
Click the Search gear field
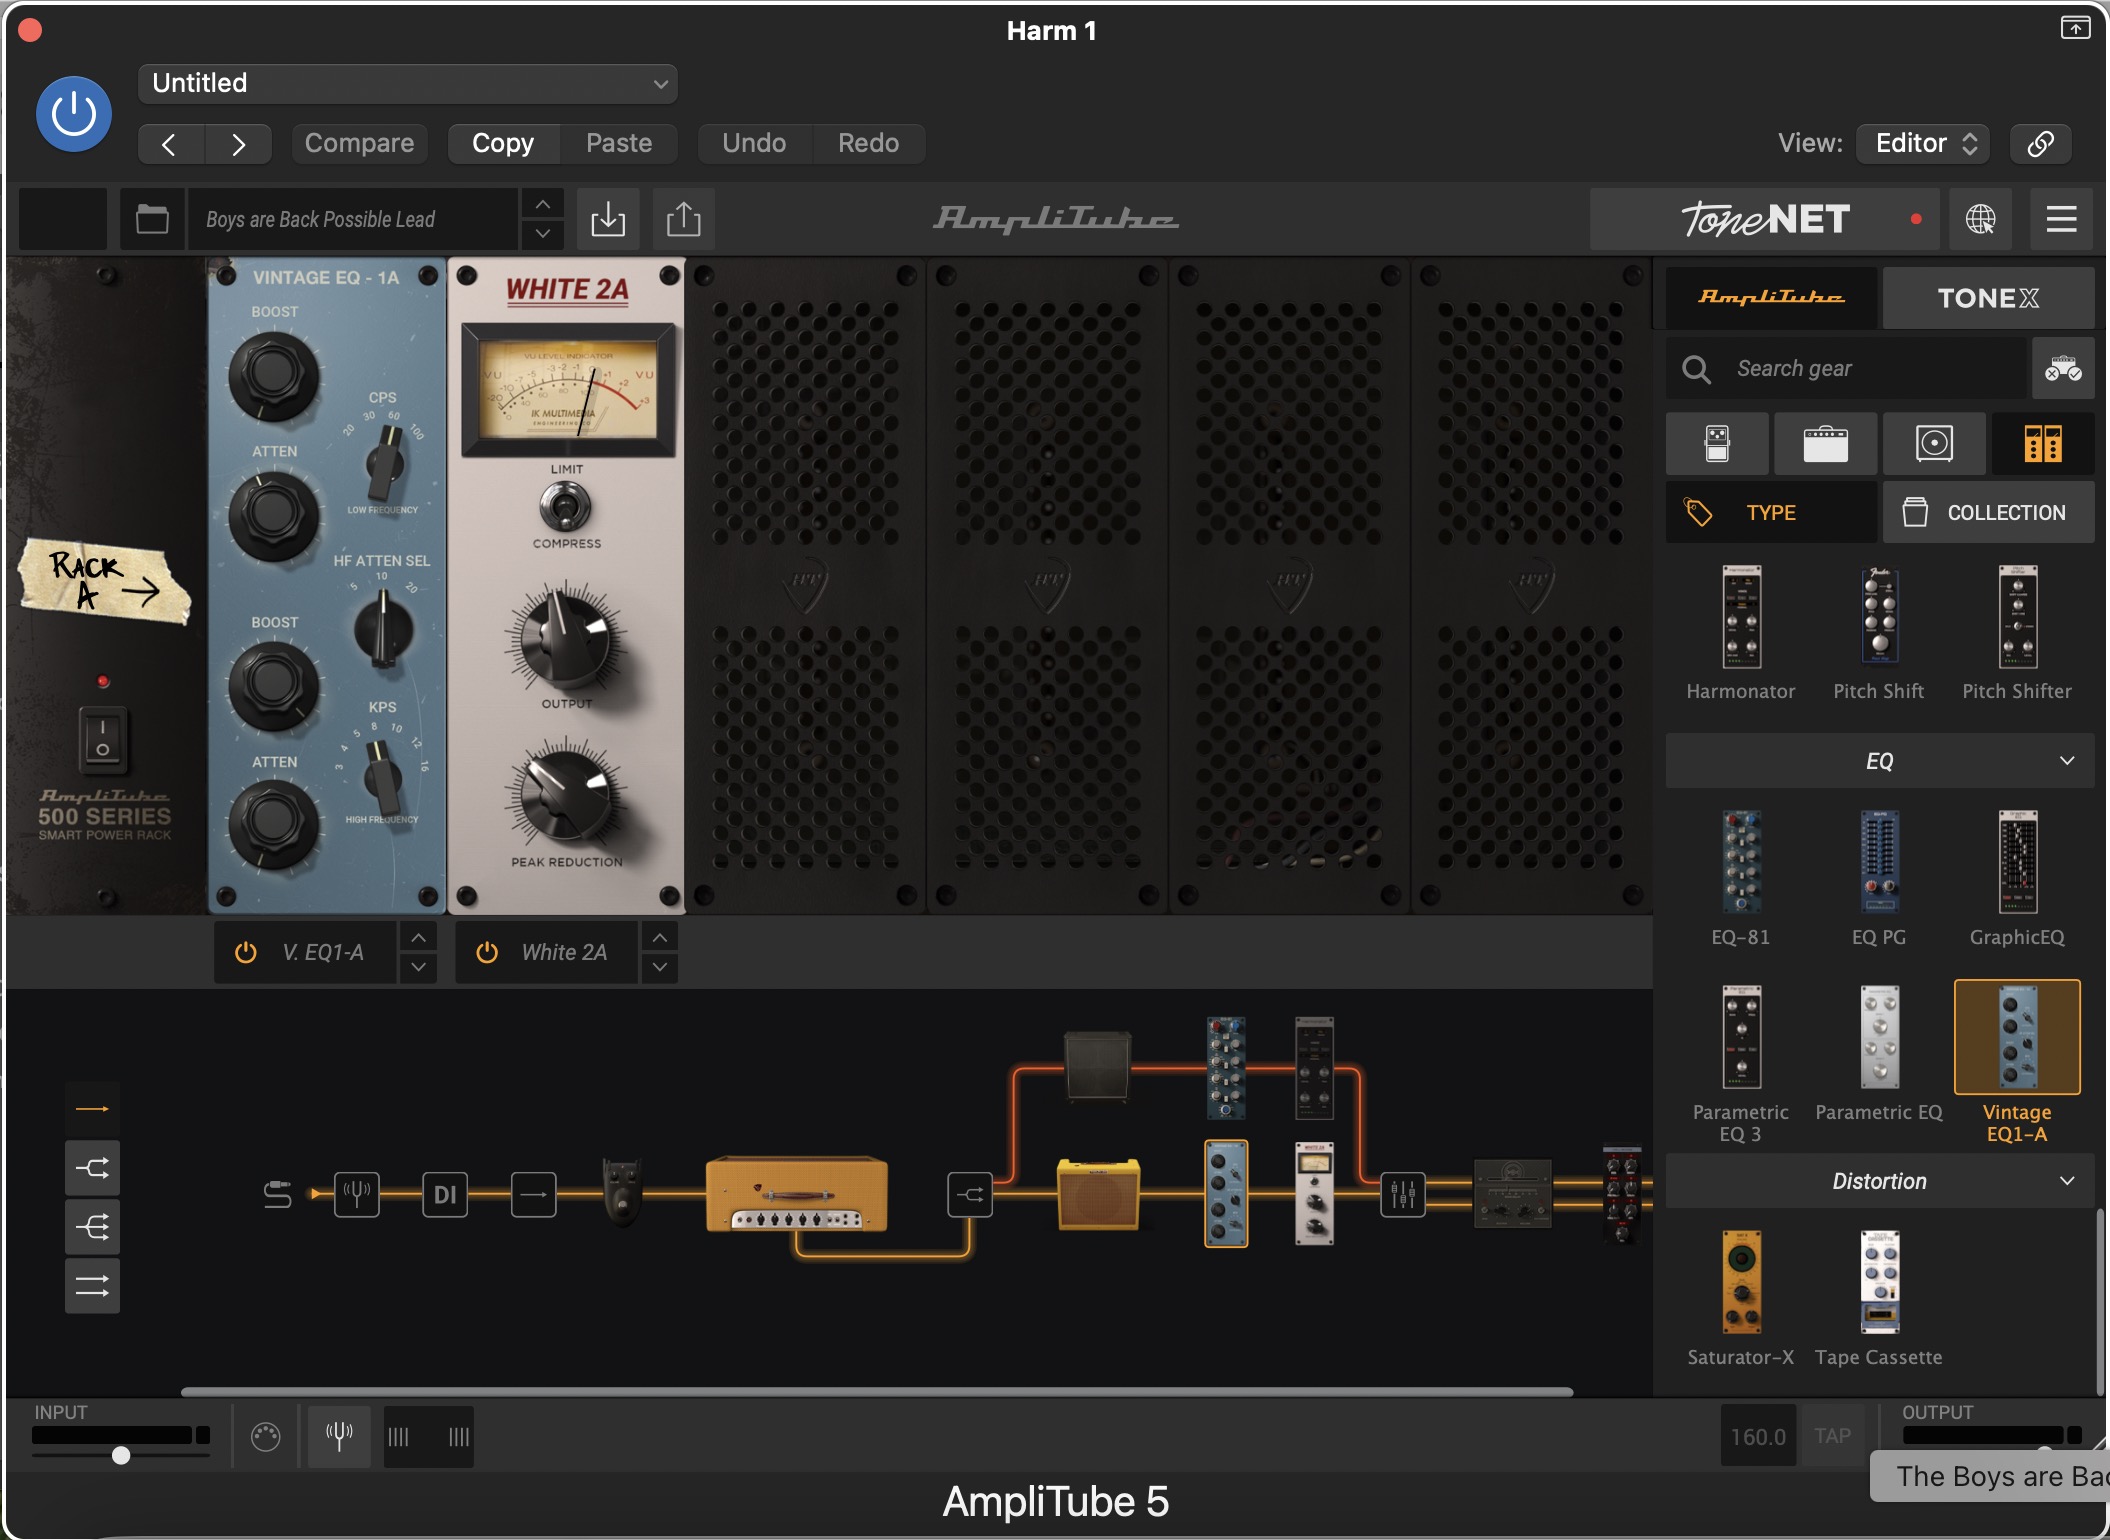pos(1847,369)
